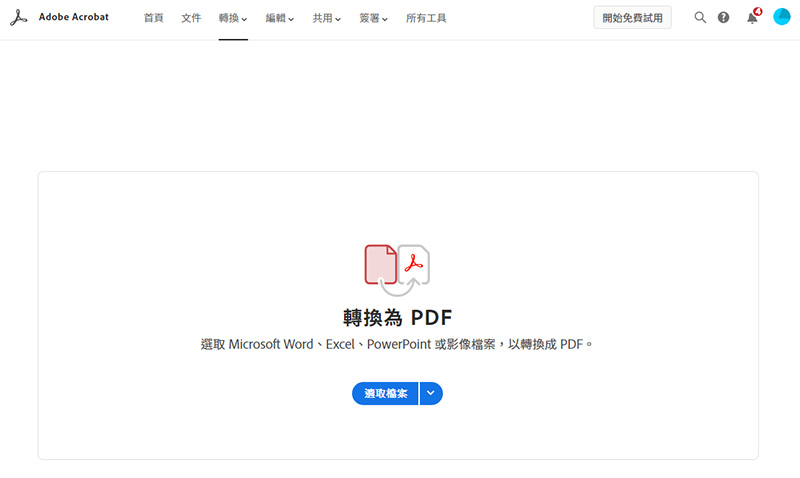Open the search magnifier icon
Viewport: 800px width, 478px height.
click(x=700, y=18)
